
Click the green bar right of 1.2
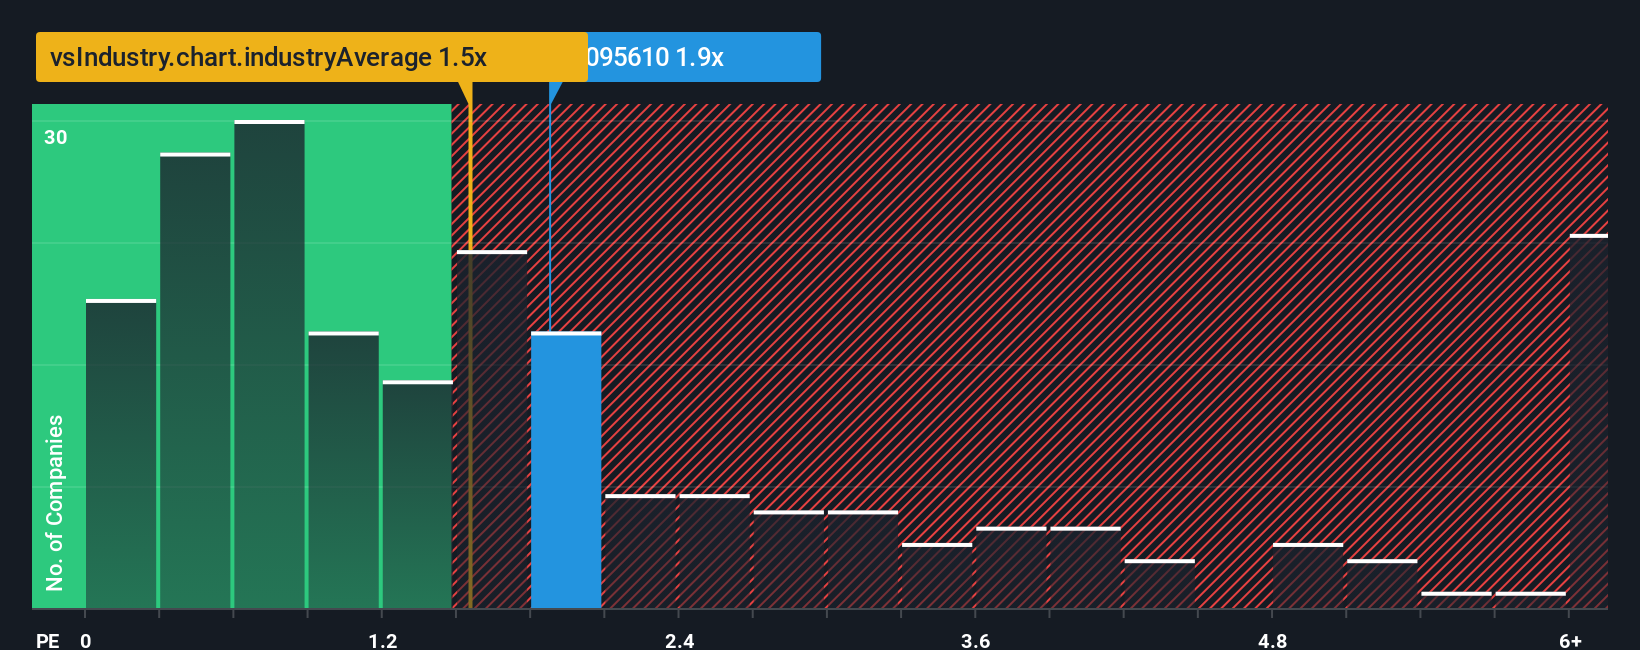417,494
